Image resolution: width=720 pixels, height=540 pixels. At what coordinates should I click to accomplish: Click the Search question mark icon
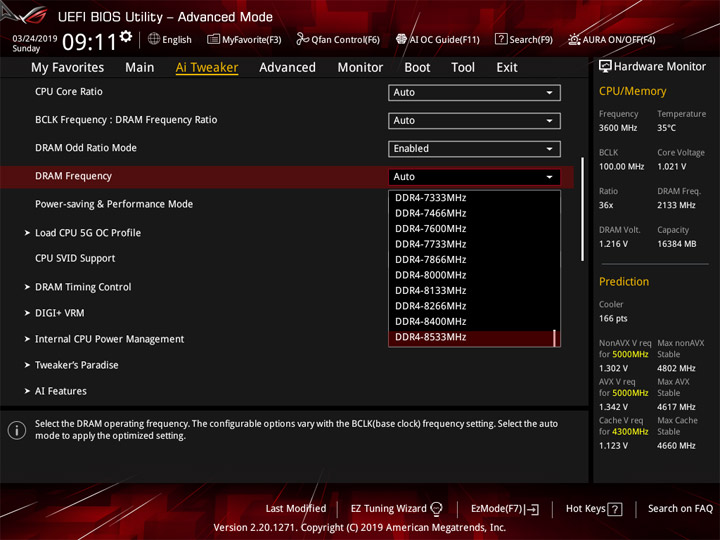pyautogui.click(x=501, y=39)
